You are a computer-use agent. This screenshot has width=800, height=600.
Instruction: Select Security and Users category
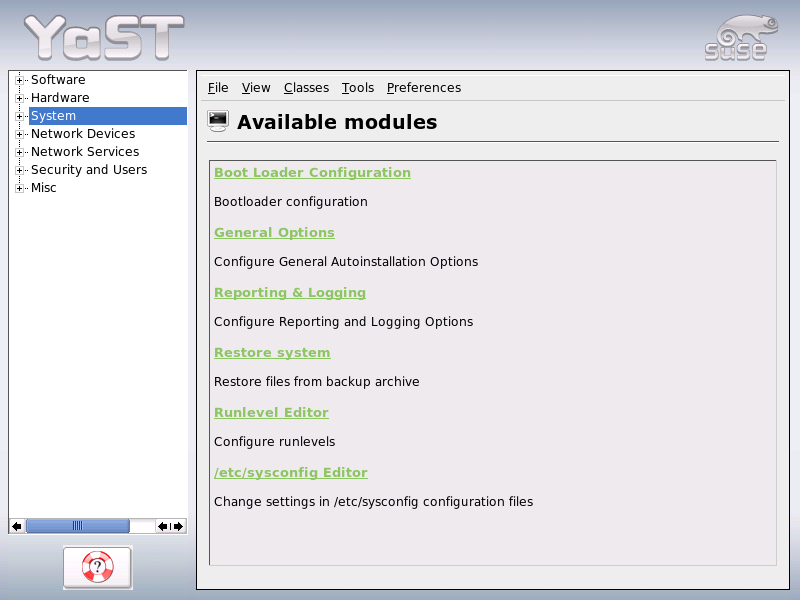click(x=89, y=169)
